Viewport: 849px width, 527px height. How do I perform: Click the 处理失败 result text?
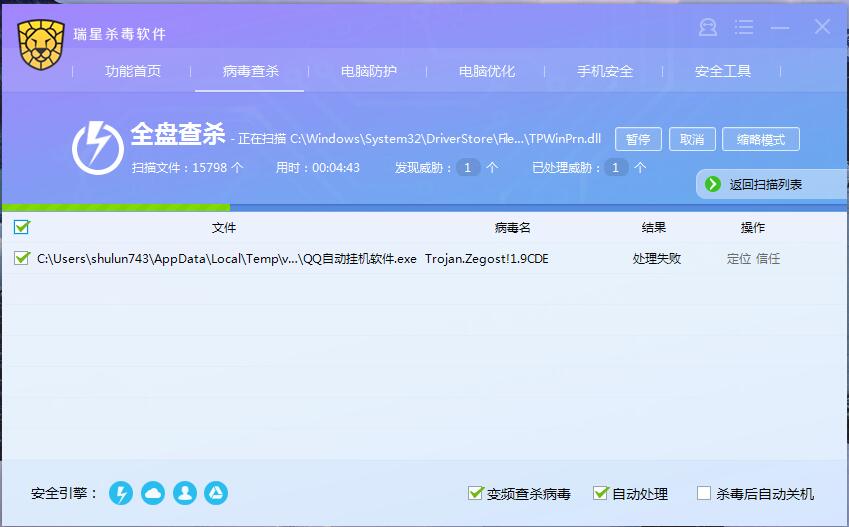click(x=656, y=259)
